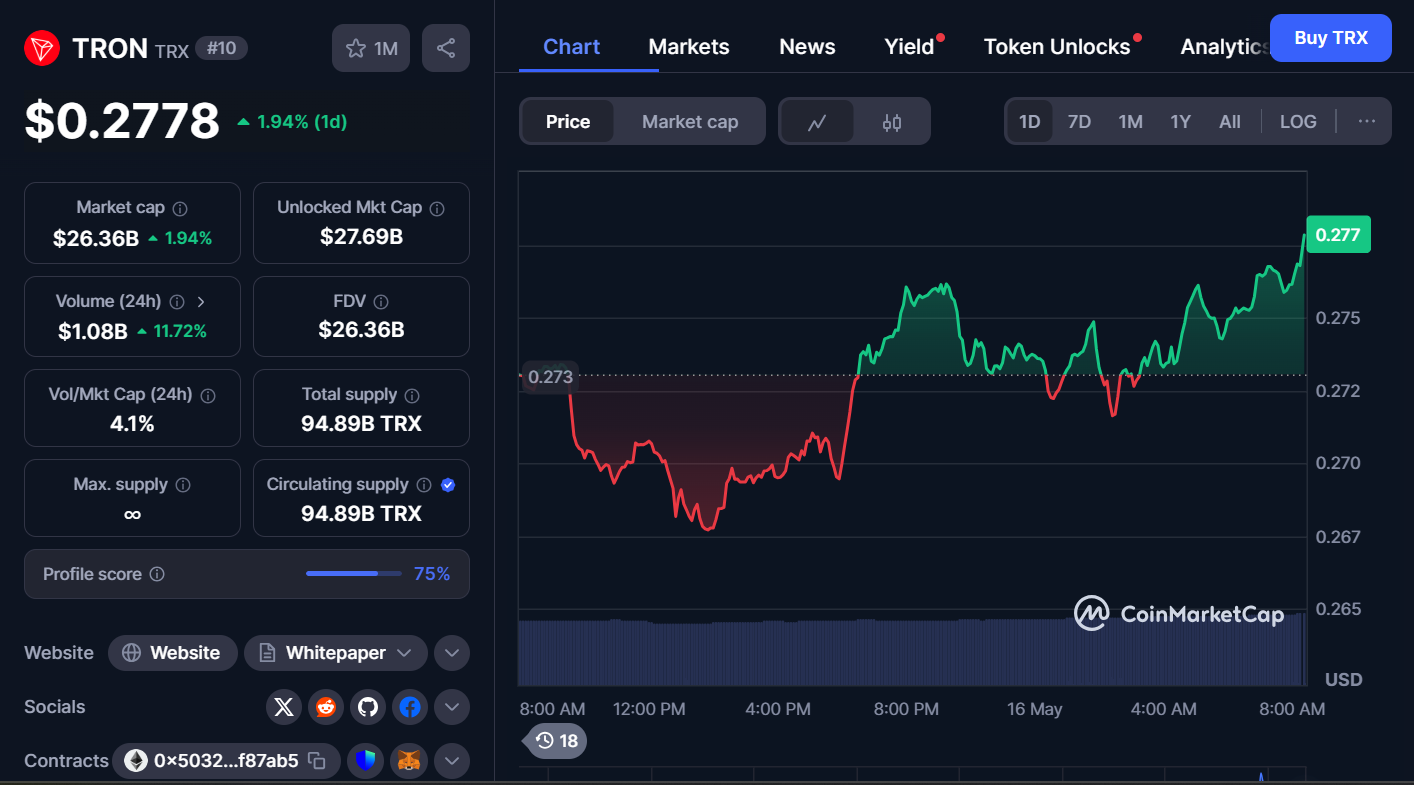Viewport: 1414px width, 785px height.
Task: Select the 1D time range
Action: pyautogui.click(x=1030, y=122)
